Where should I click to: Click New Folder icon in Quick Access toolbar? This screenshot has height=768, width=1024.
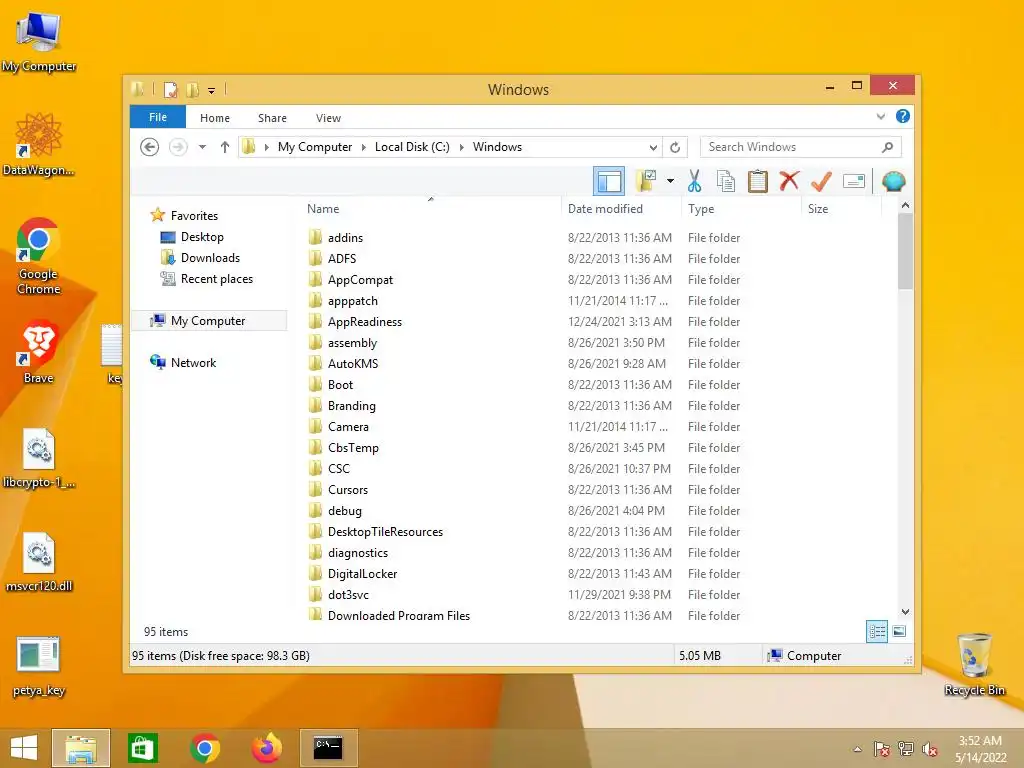(x=193, y=89)
